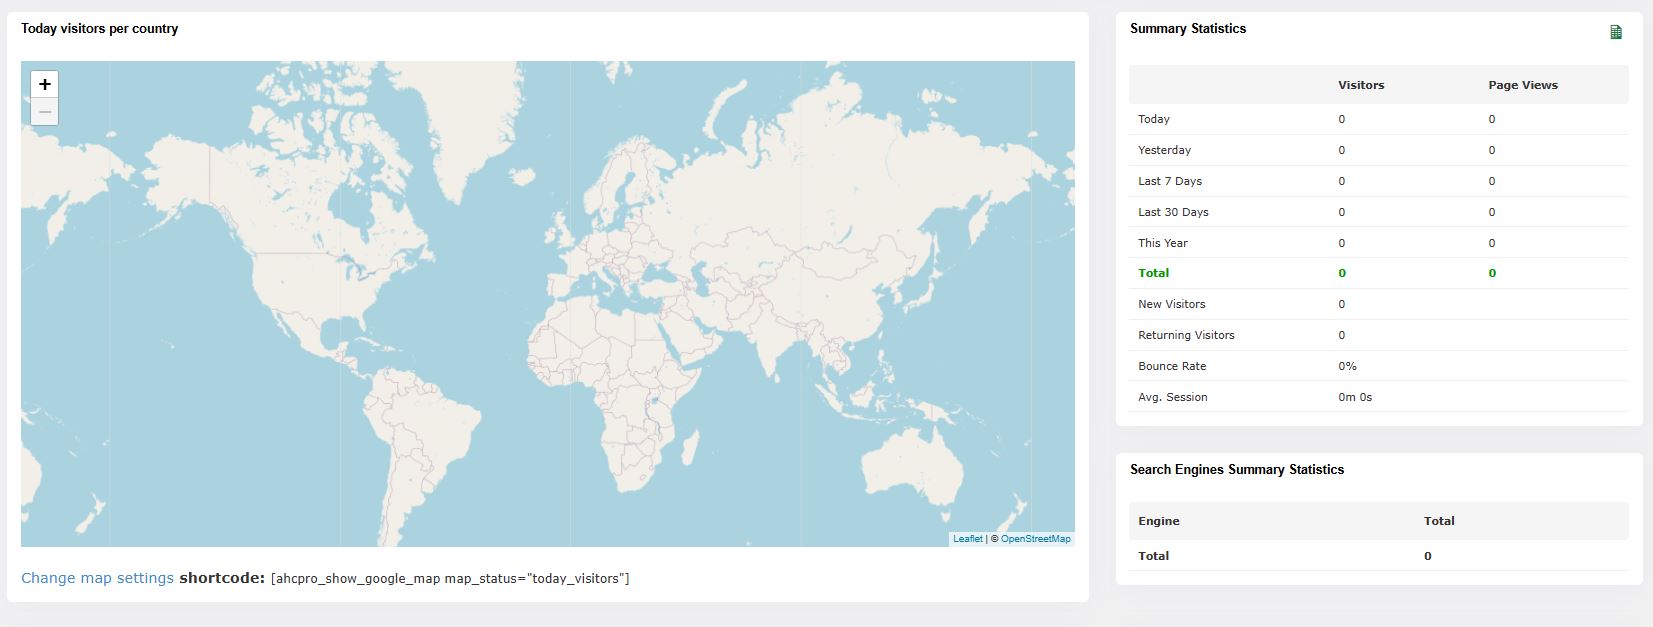Viewport: 1653px width, 627px height.
Task: Select the Last 7 Days row
Action: point(1169,181)
